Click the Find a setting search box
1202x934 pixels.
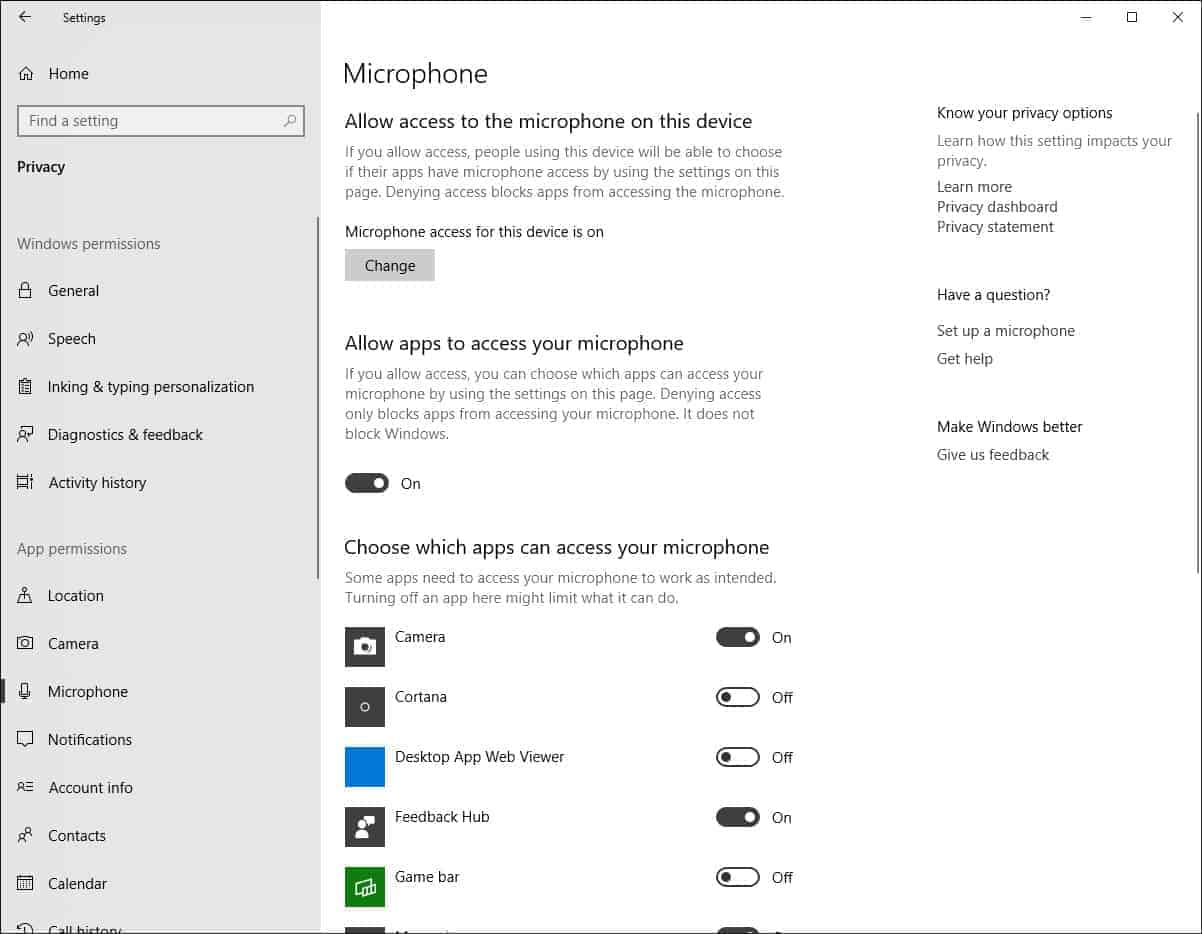[160, 120]
